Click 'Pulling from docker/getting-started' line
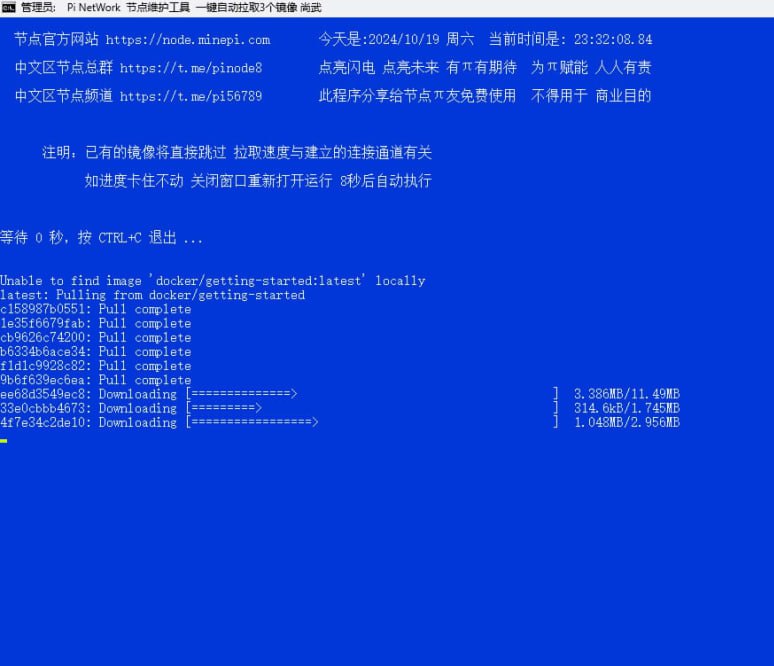Viewport: 774px width, 666px height. click(152, 295)
